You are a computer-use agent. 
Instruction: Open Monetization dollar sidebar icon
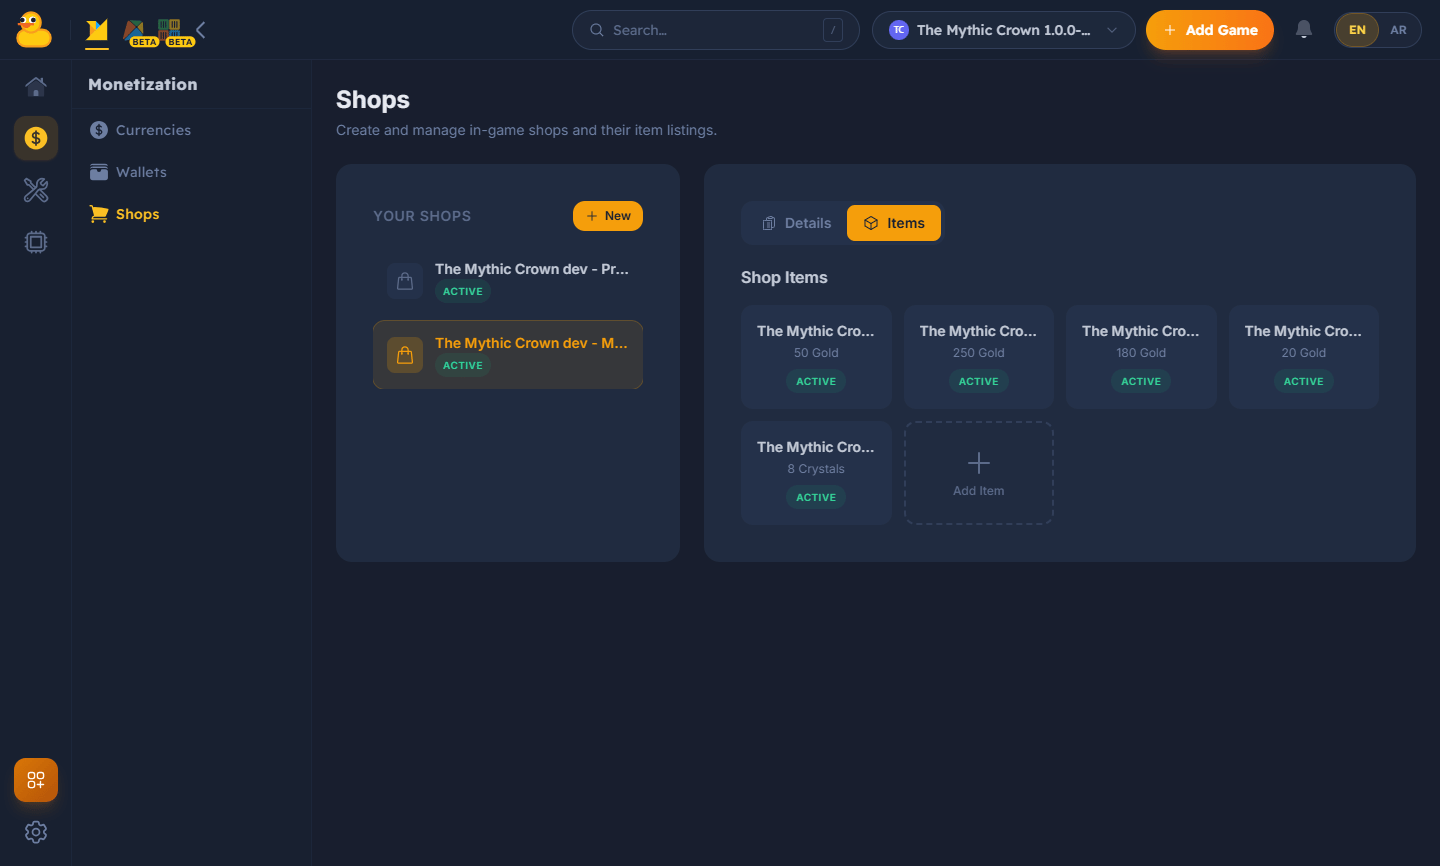pos(36,138)
